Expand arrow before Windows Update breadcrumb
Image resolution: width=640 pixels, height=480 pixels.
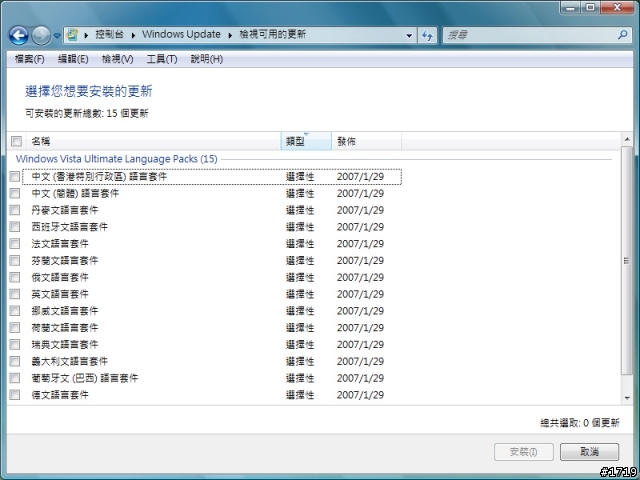(133, 35)
